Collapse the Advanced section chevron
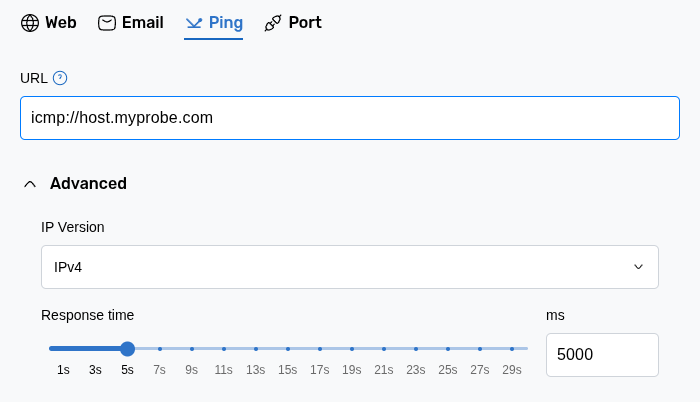The width and height of the screenshot is (700, 402). (30, 184)
